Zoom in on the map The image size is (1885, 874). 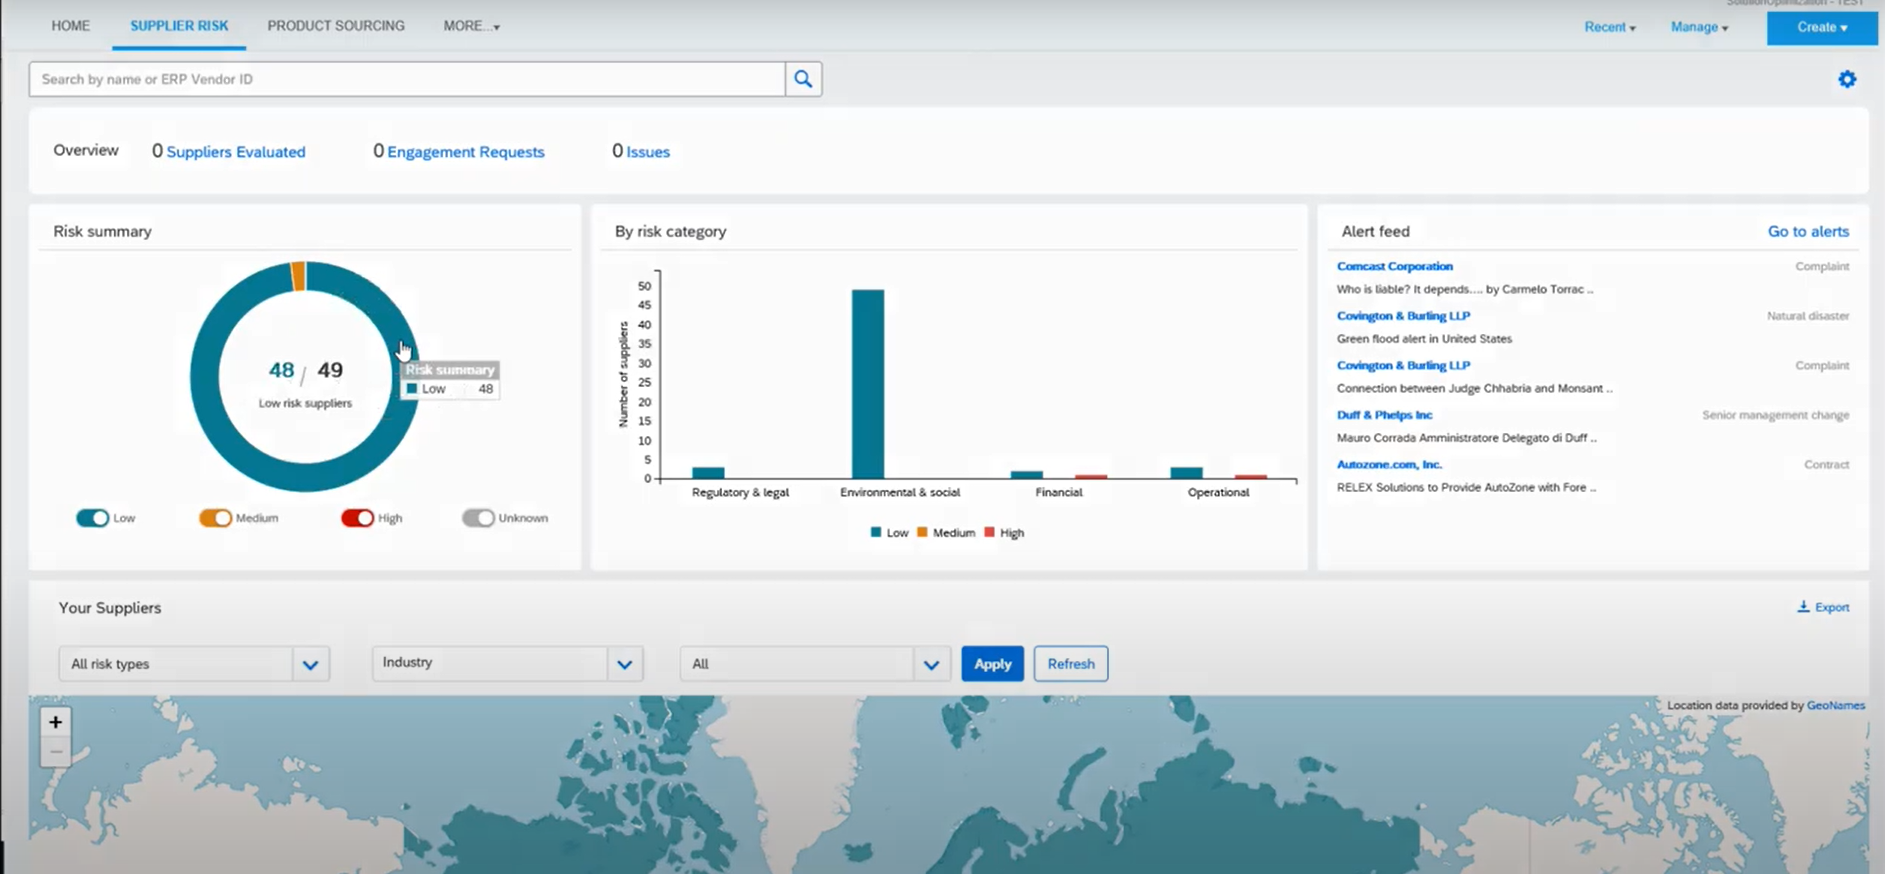pyautogui.click(x=56, y=722)
